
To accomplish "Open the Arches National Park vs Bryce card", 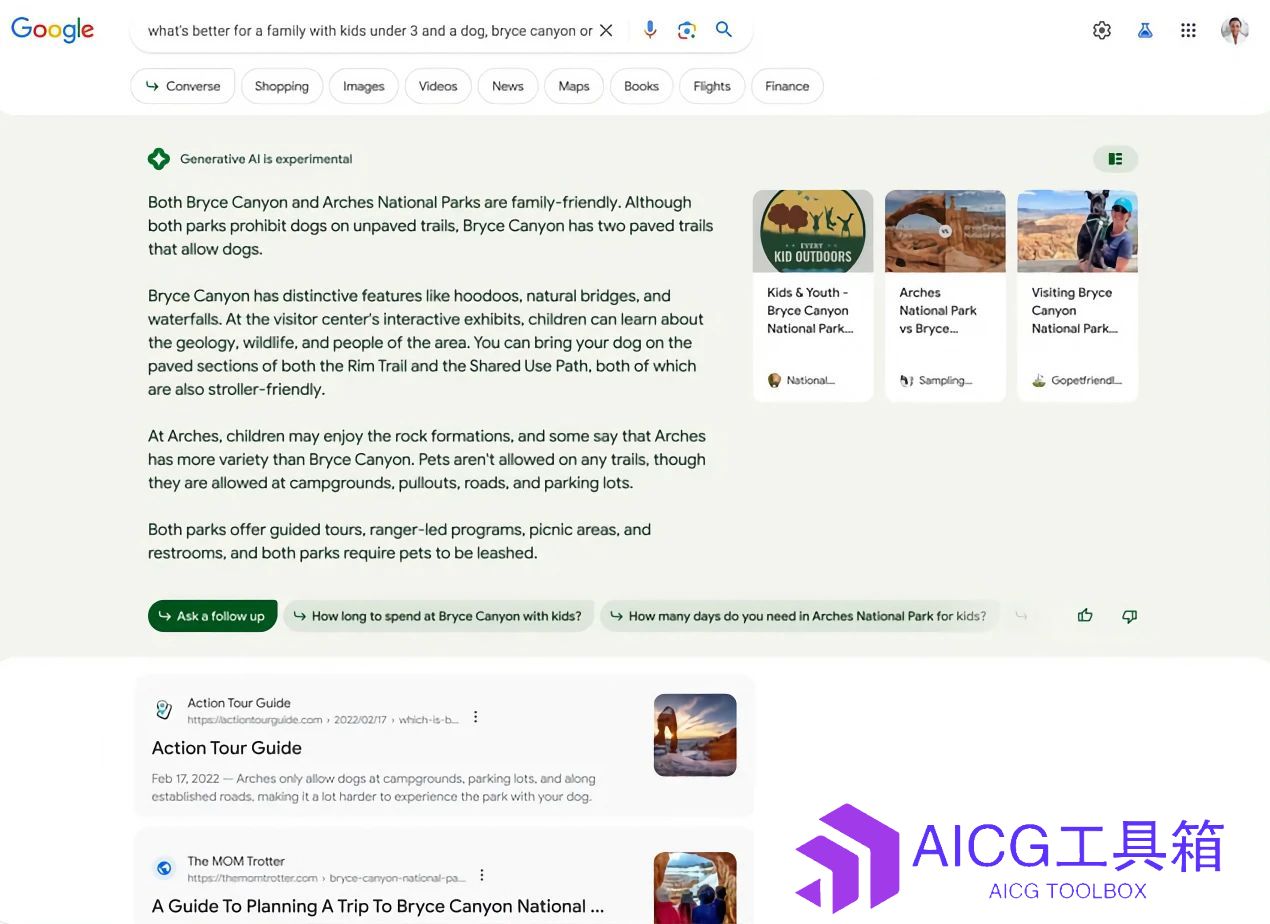I will click(x=945, y=296).
